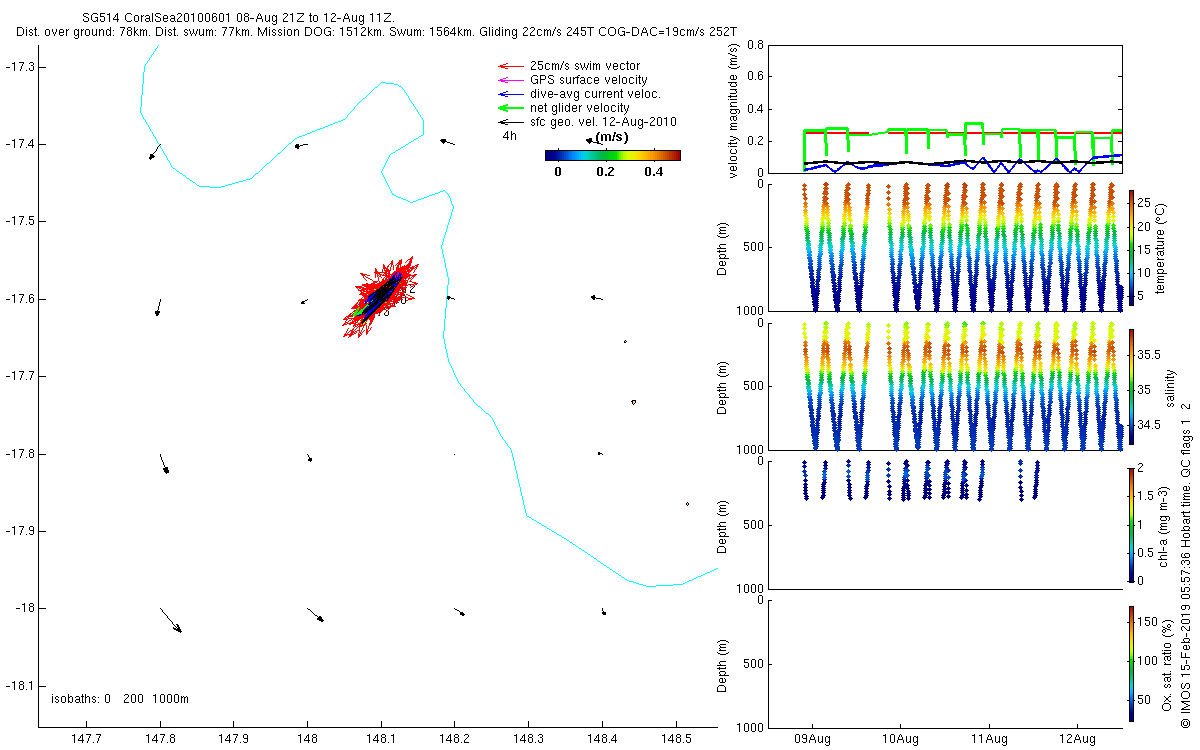Click the '35.5' tick on the salinity colorbar
1200x750 pixels.
(1150, 355)
